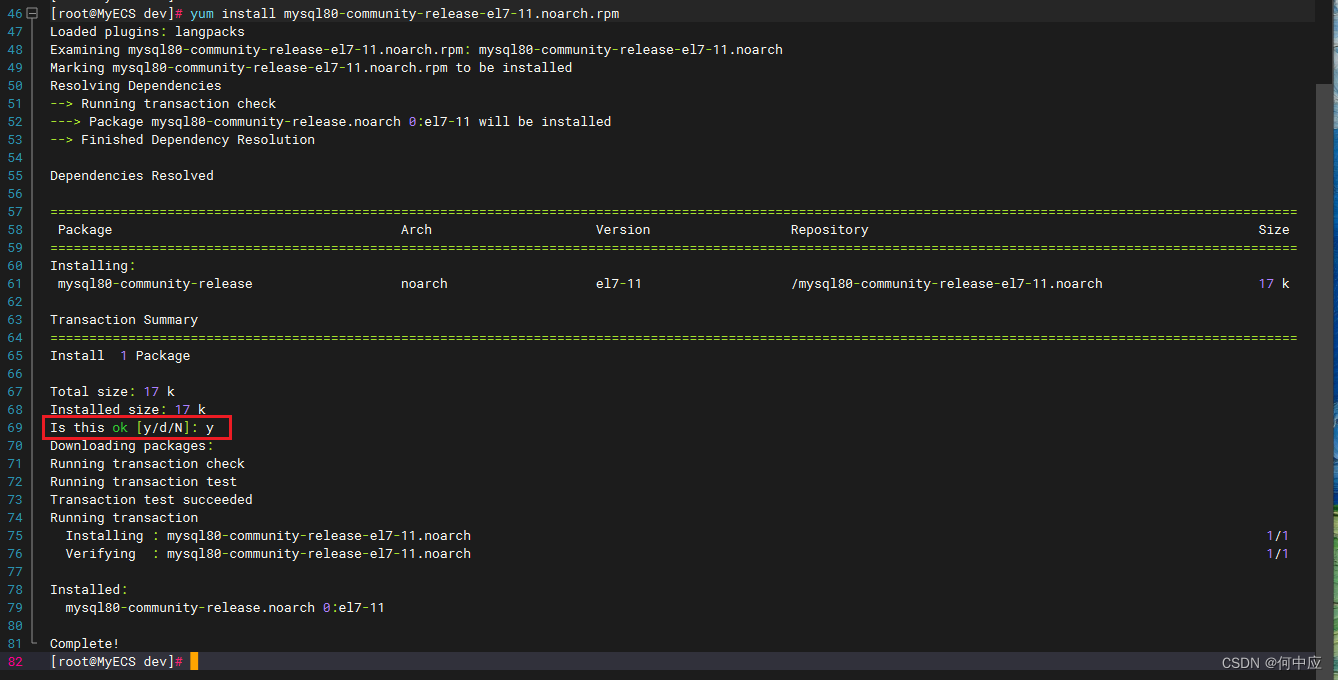This screenshot has height=680, width=1338.
Task: Click the 'Installing : mysql80...' line 75 text
Action: click(268, 536)
